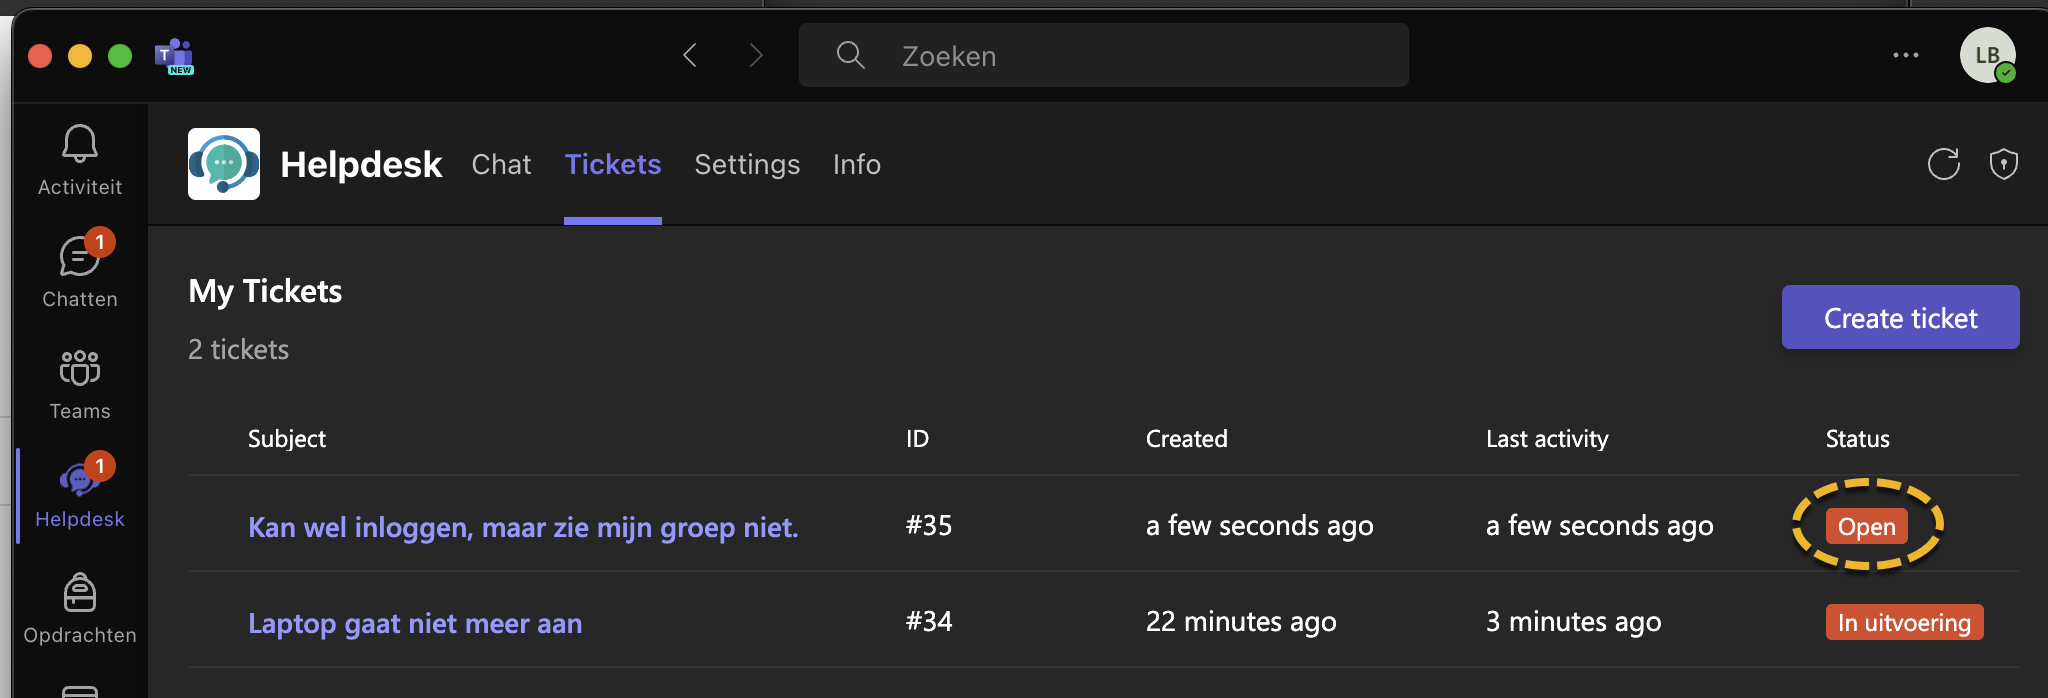Click inside the Zoeken search field

1100,55
